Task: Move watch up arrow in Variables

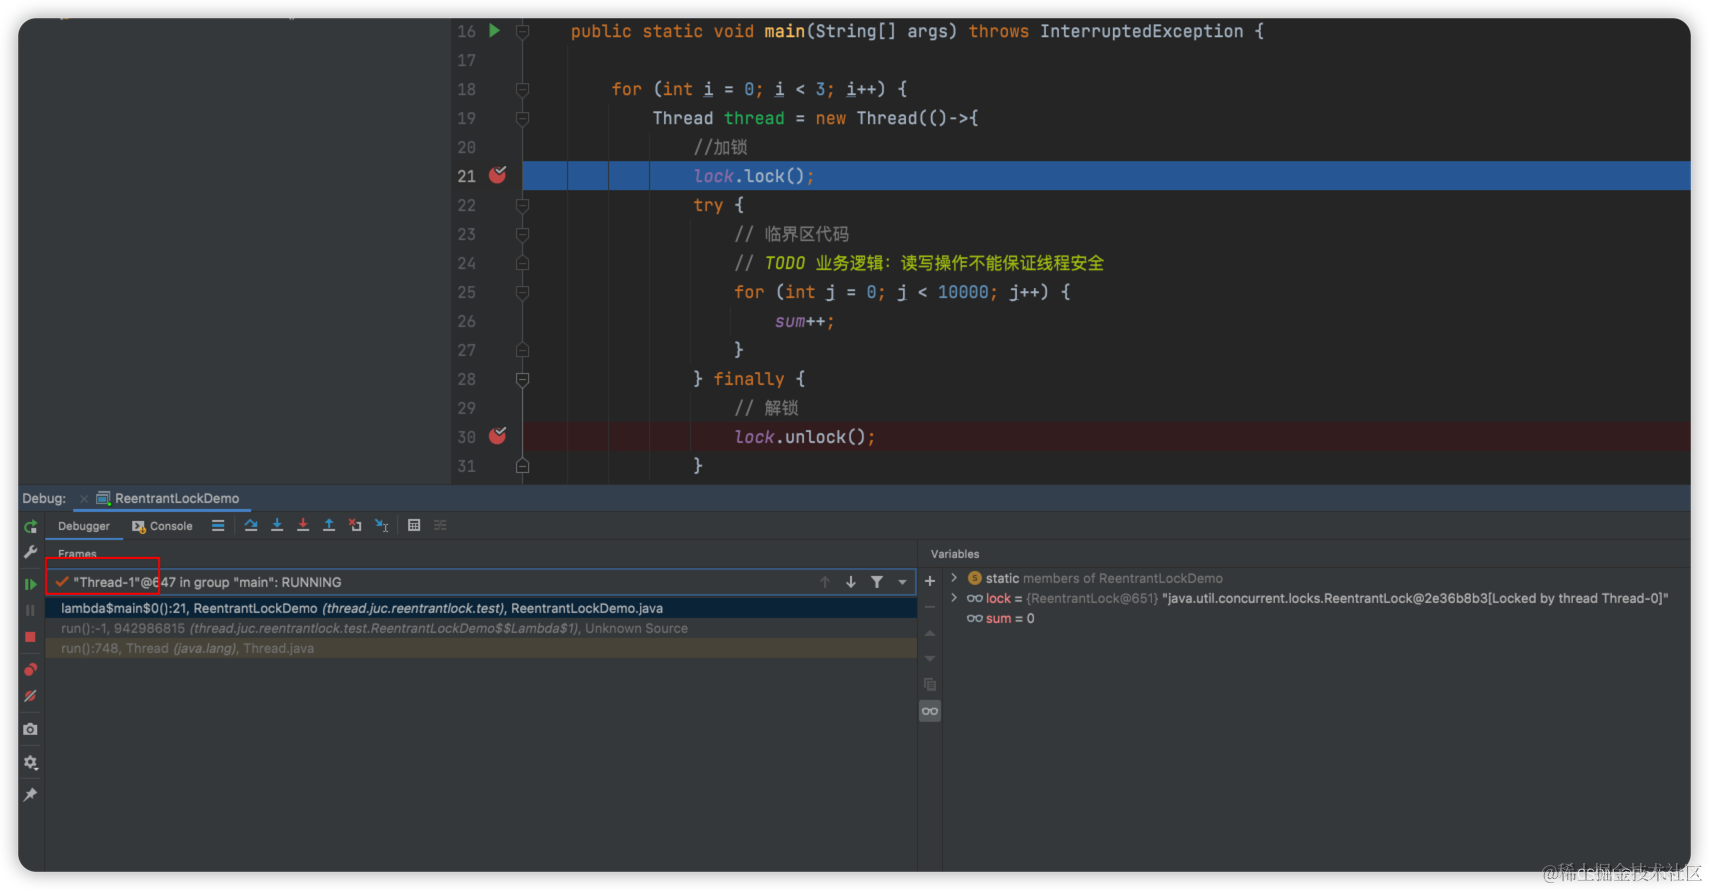Action: point(930,633)
